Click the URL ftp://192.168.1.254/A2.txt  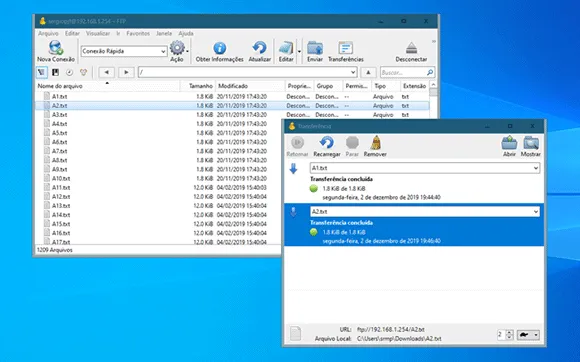[x=391, y=329]
